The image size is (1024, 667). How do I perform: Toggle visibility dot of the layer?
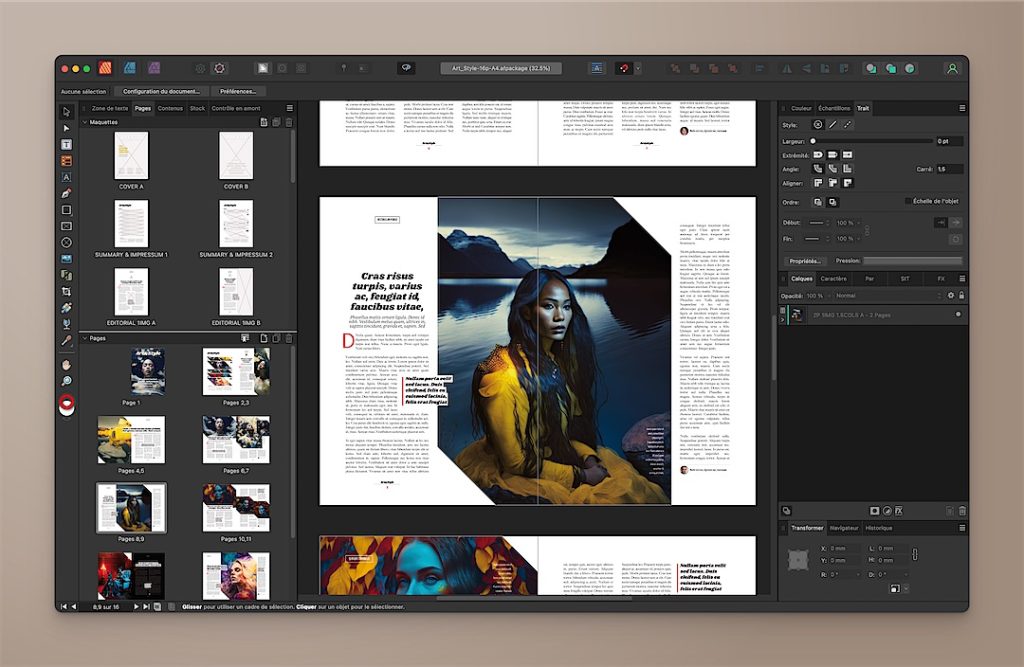point(958,314)
